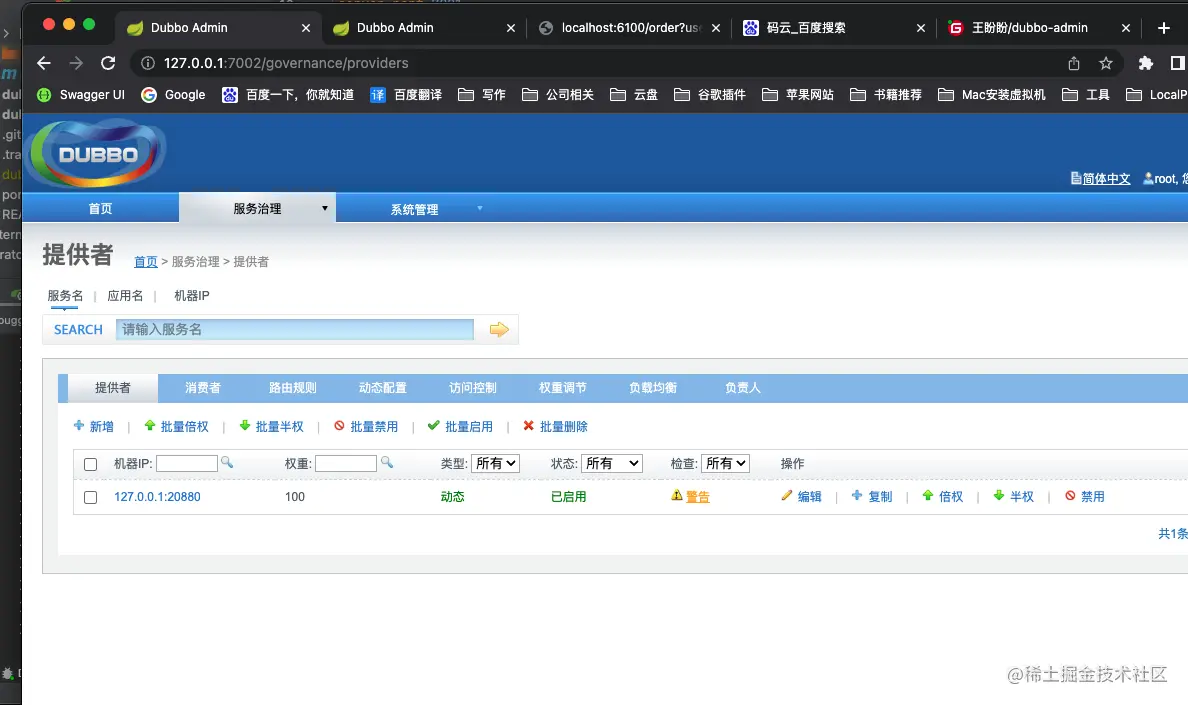The height and width of the screenshot is (705, 1188).
Task: Click the 批量启用 link
Action: click(x=460, y=426)
